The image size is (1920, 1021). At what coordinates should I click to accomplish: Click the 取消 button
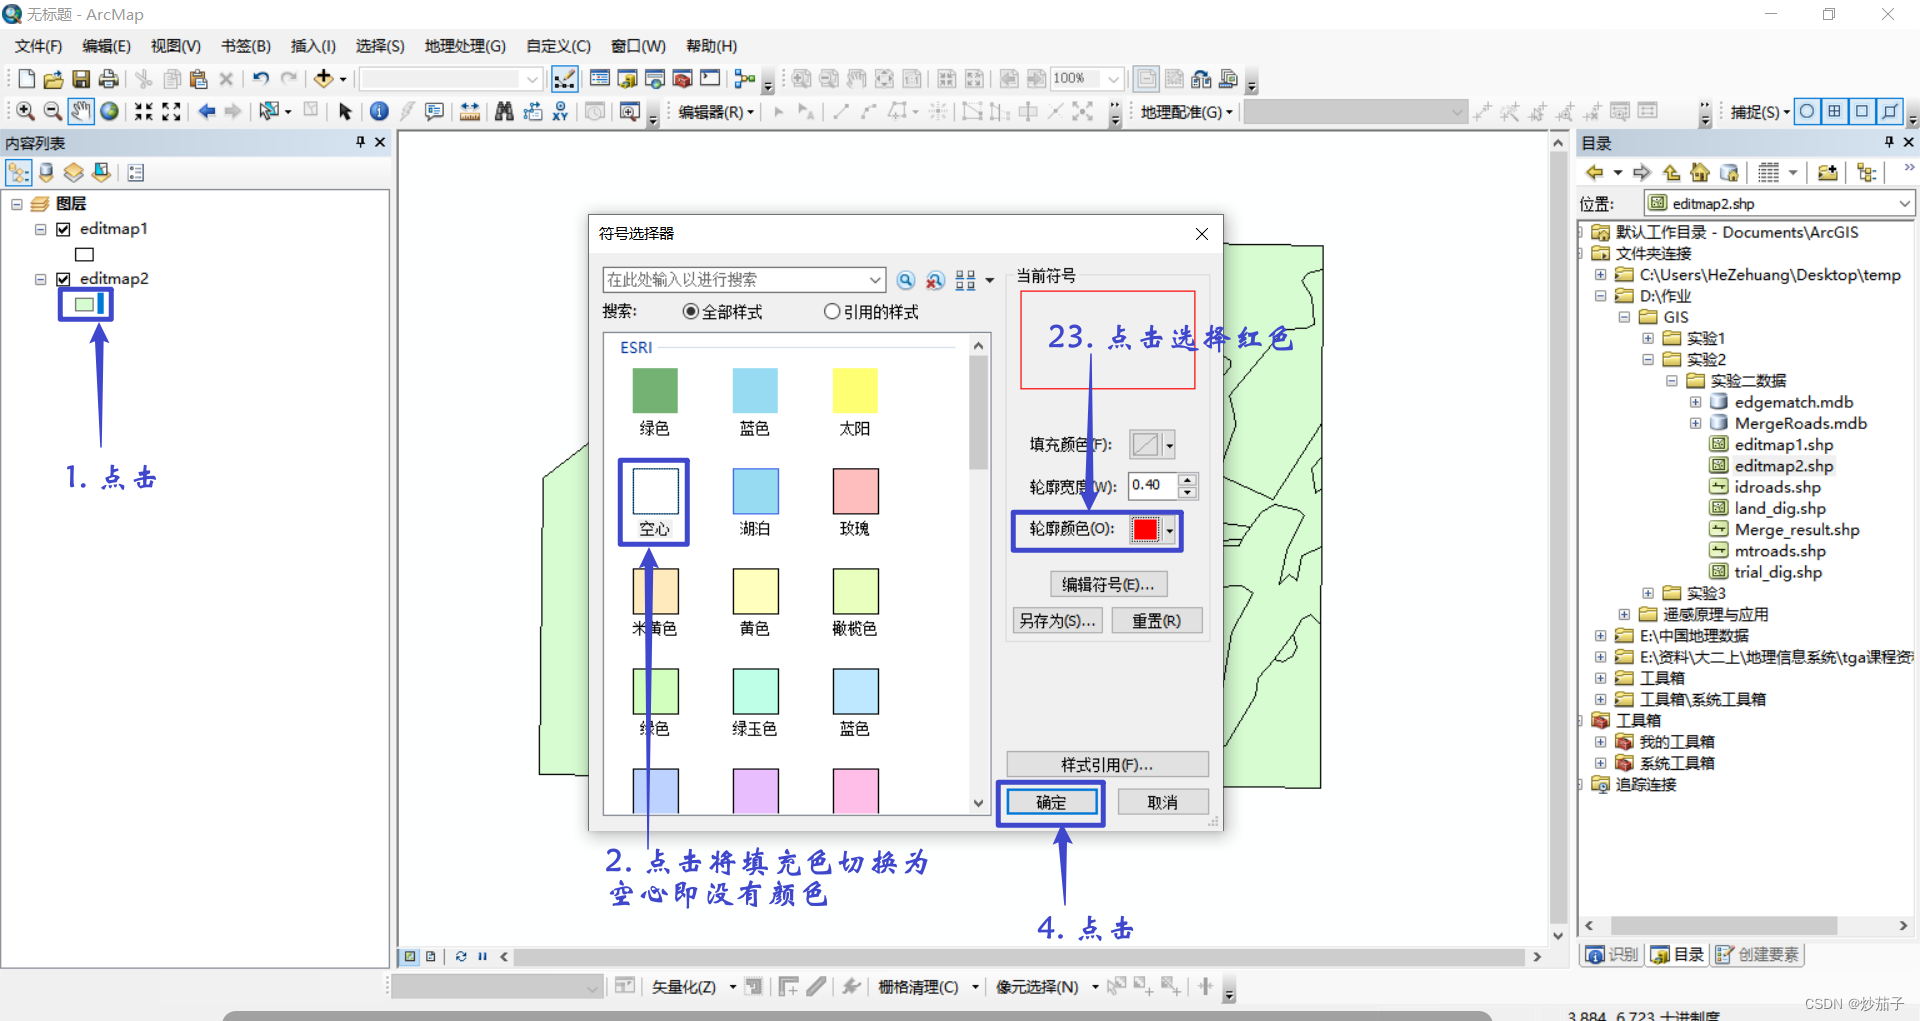pyautogui.click(x=1163, y=802)
